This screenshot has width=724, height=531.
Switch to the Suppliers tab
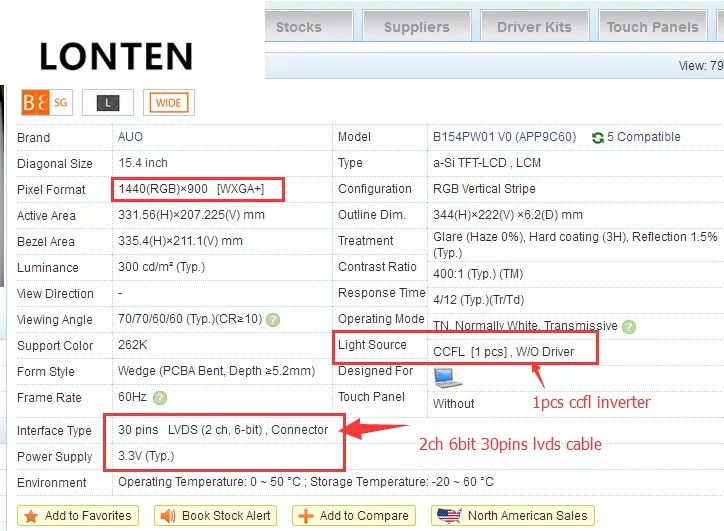pyautogui.click(x=416, y=27)
